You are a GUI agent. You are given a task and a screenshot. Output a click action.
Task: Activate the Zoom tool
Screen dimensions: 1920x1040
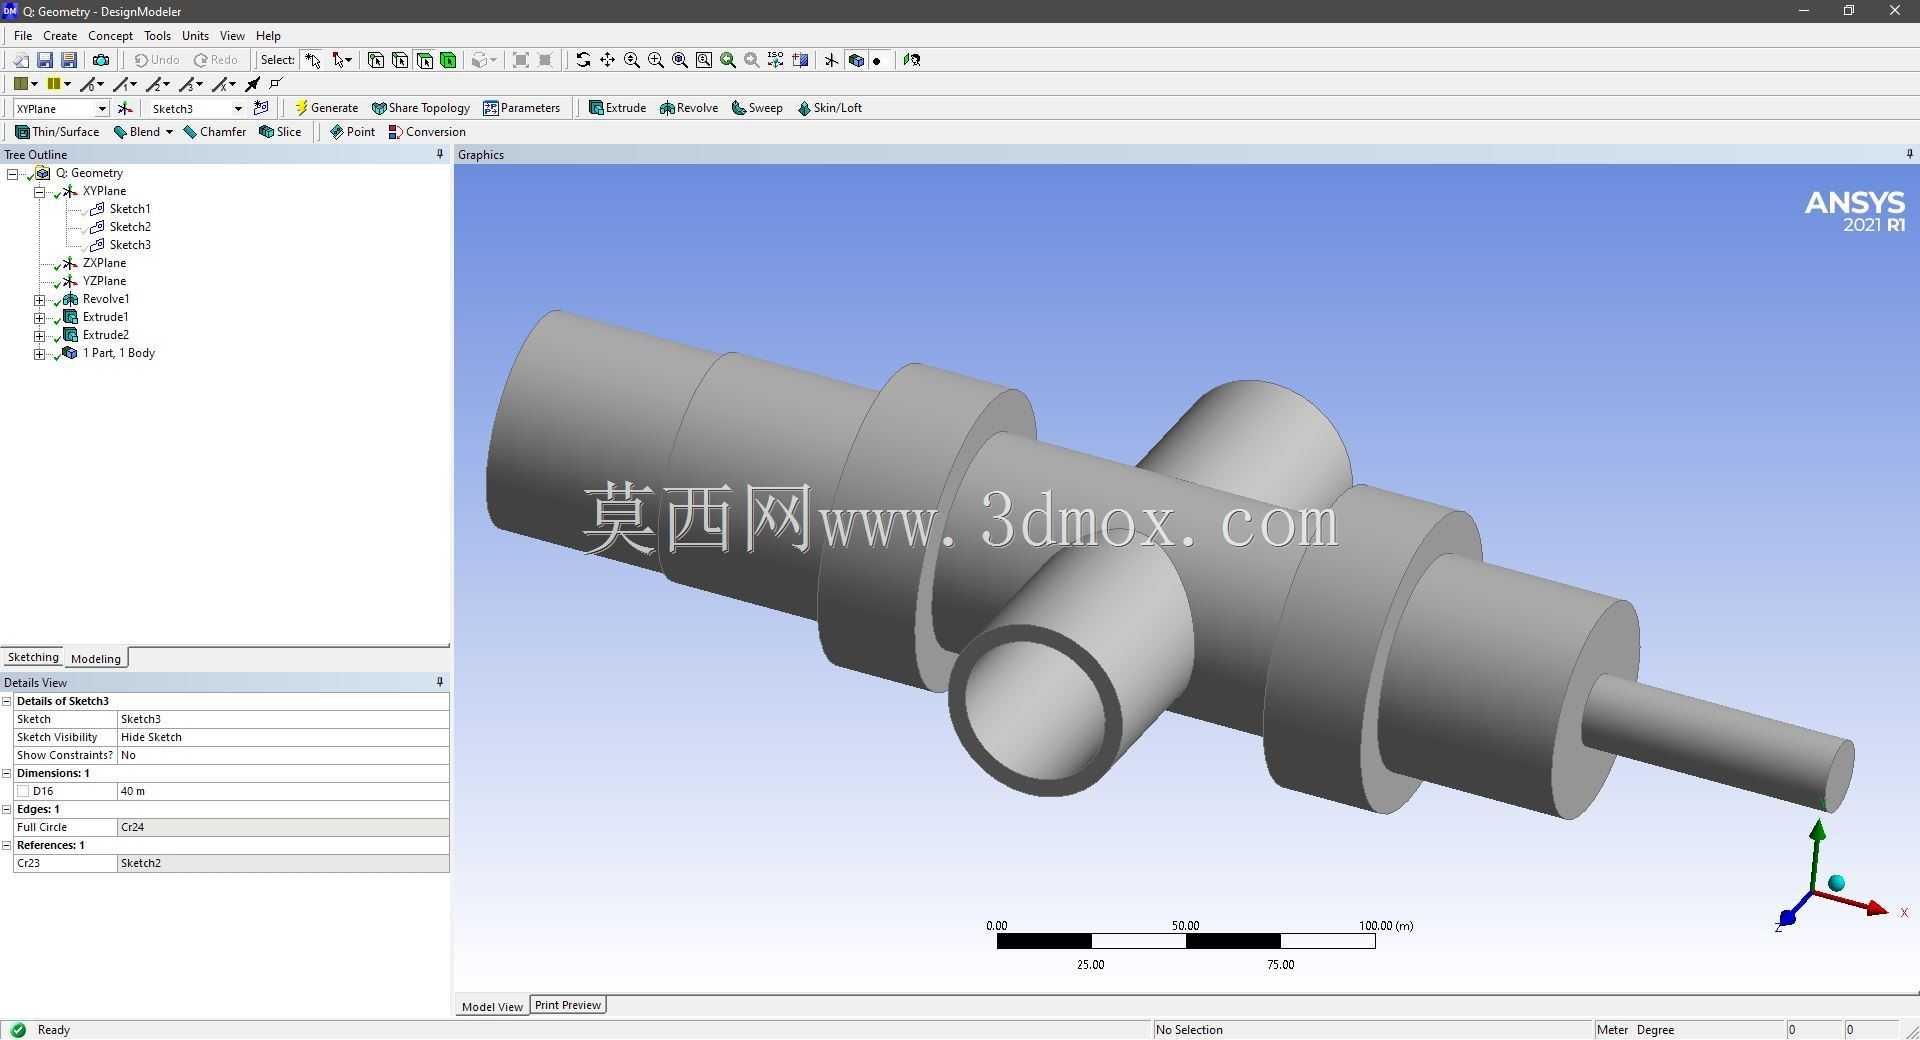632,60
